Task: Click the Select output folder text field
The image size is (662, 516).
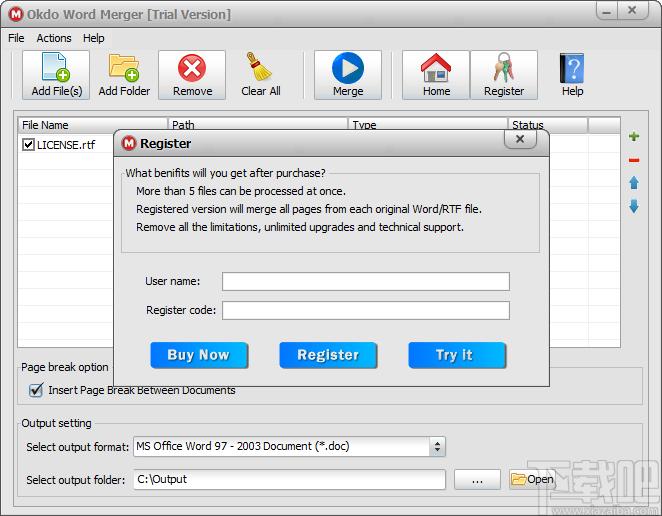Action: tap(289, 479)
